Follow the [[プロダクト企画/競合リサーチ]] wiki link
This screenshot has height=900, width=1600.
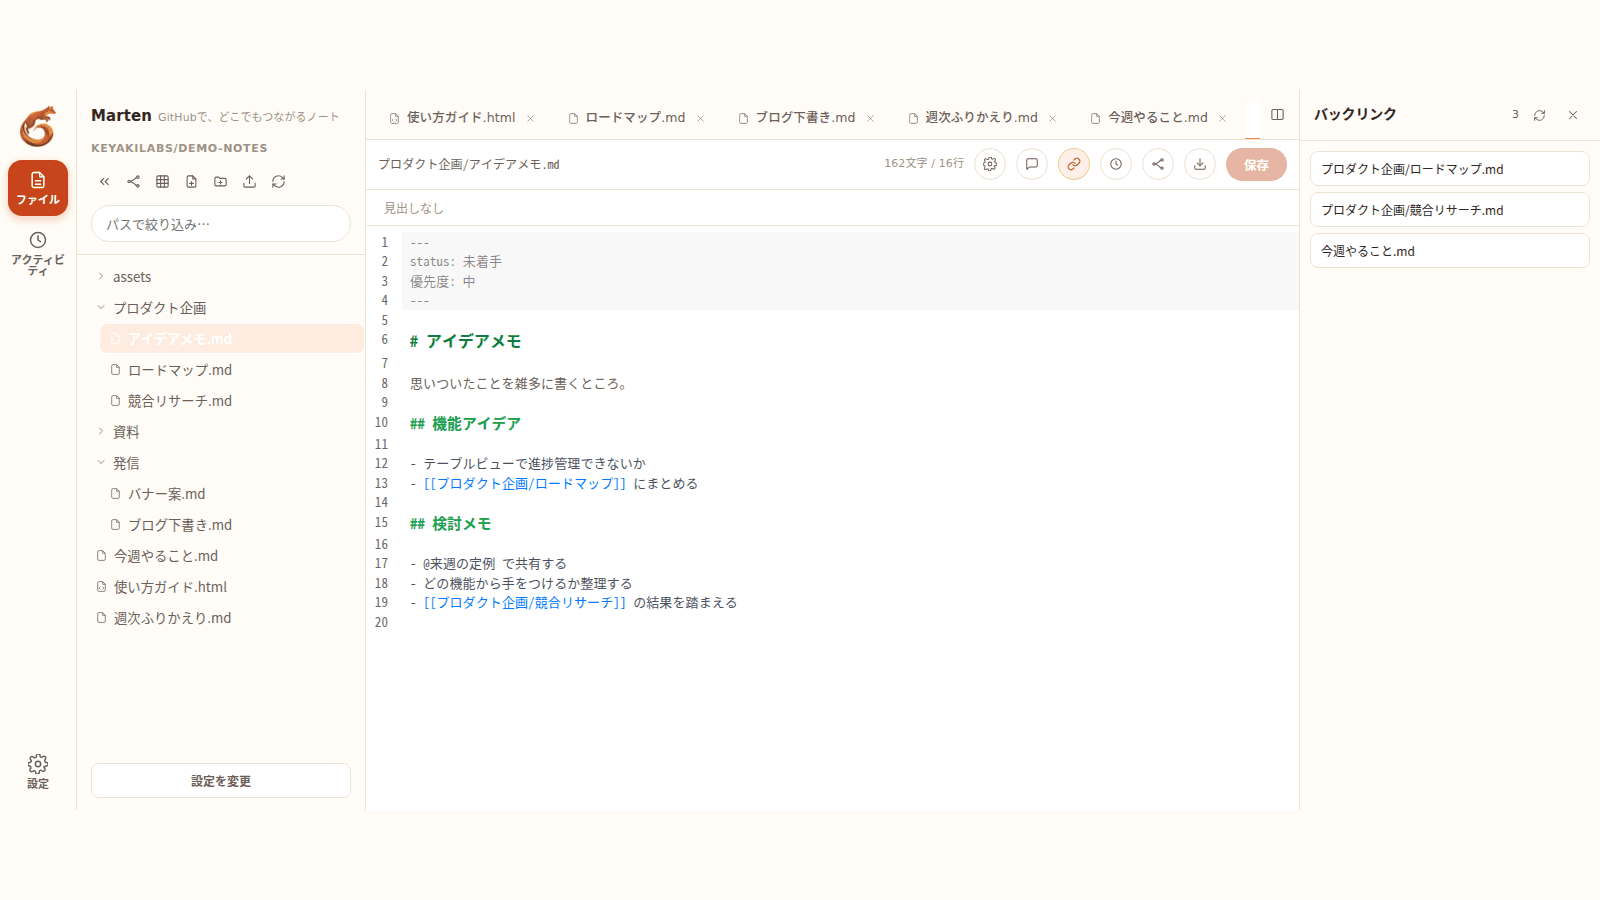click(x=525, y=602)
